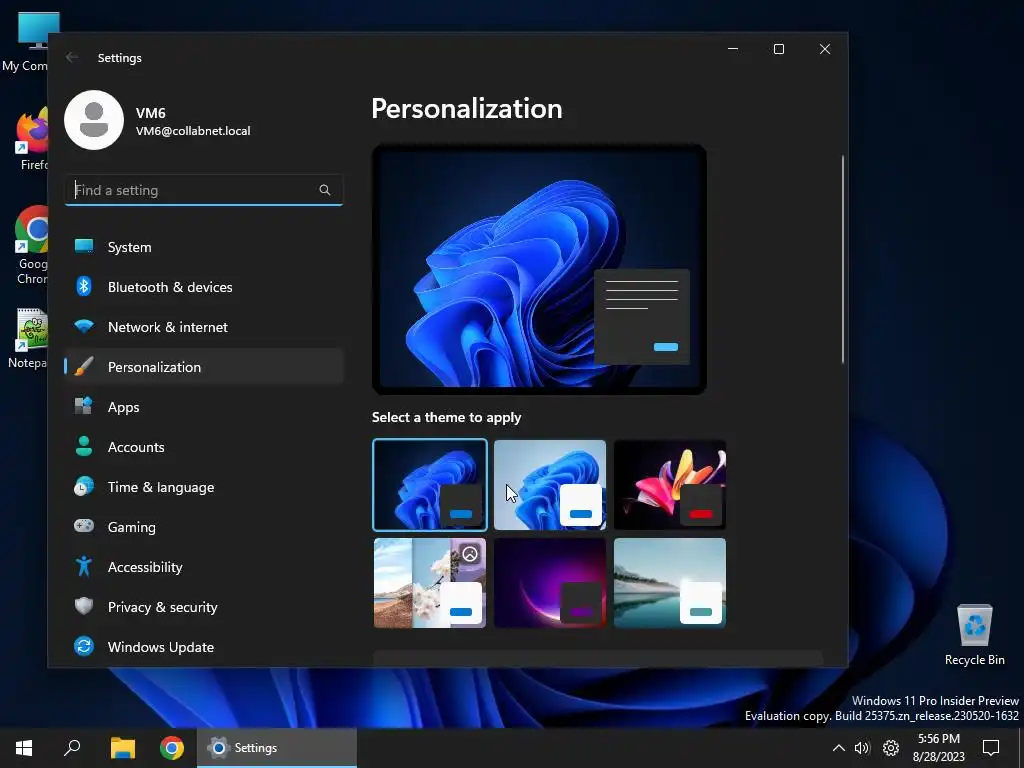Click the System monitor icon in sidebar
Image resolution: width=1024 pixels, height=768 pixels.
coord(84,246)
